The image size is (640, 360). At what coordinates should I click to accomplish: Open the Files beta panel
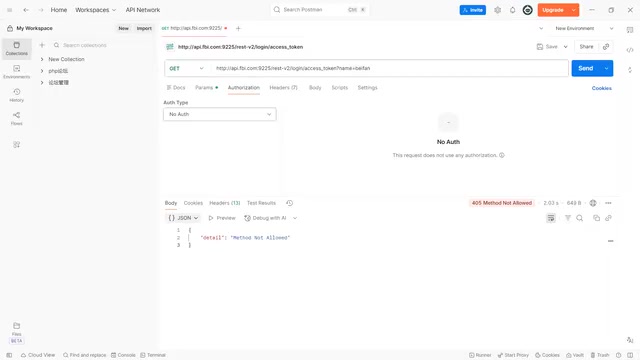(16, 333)
